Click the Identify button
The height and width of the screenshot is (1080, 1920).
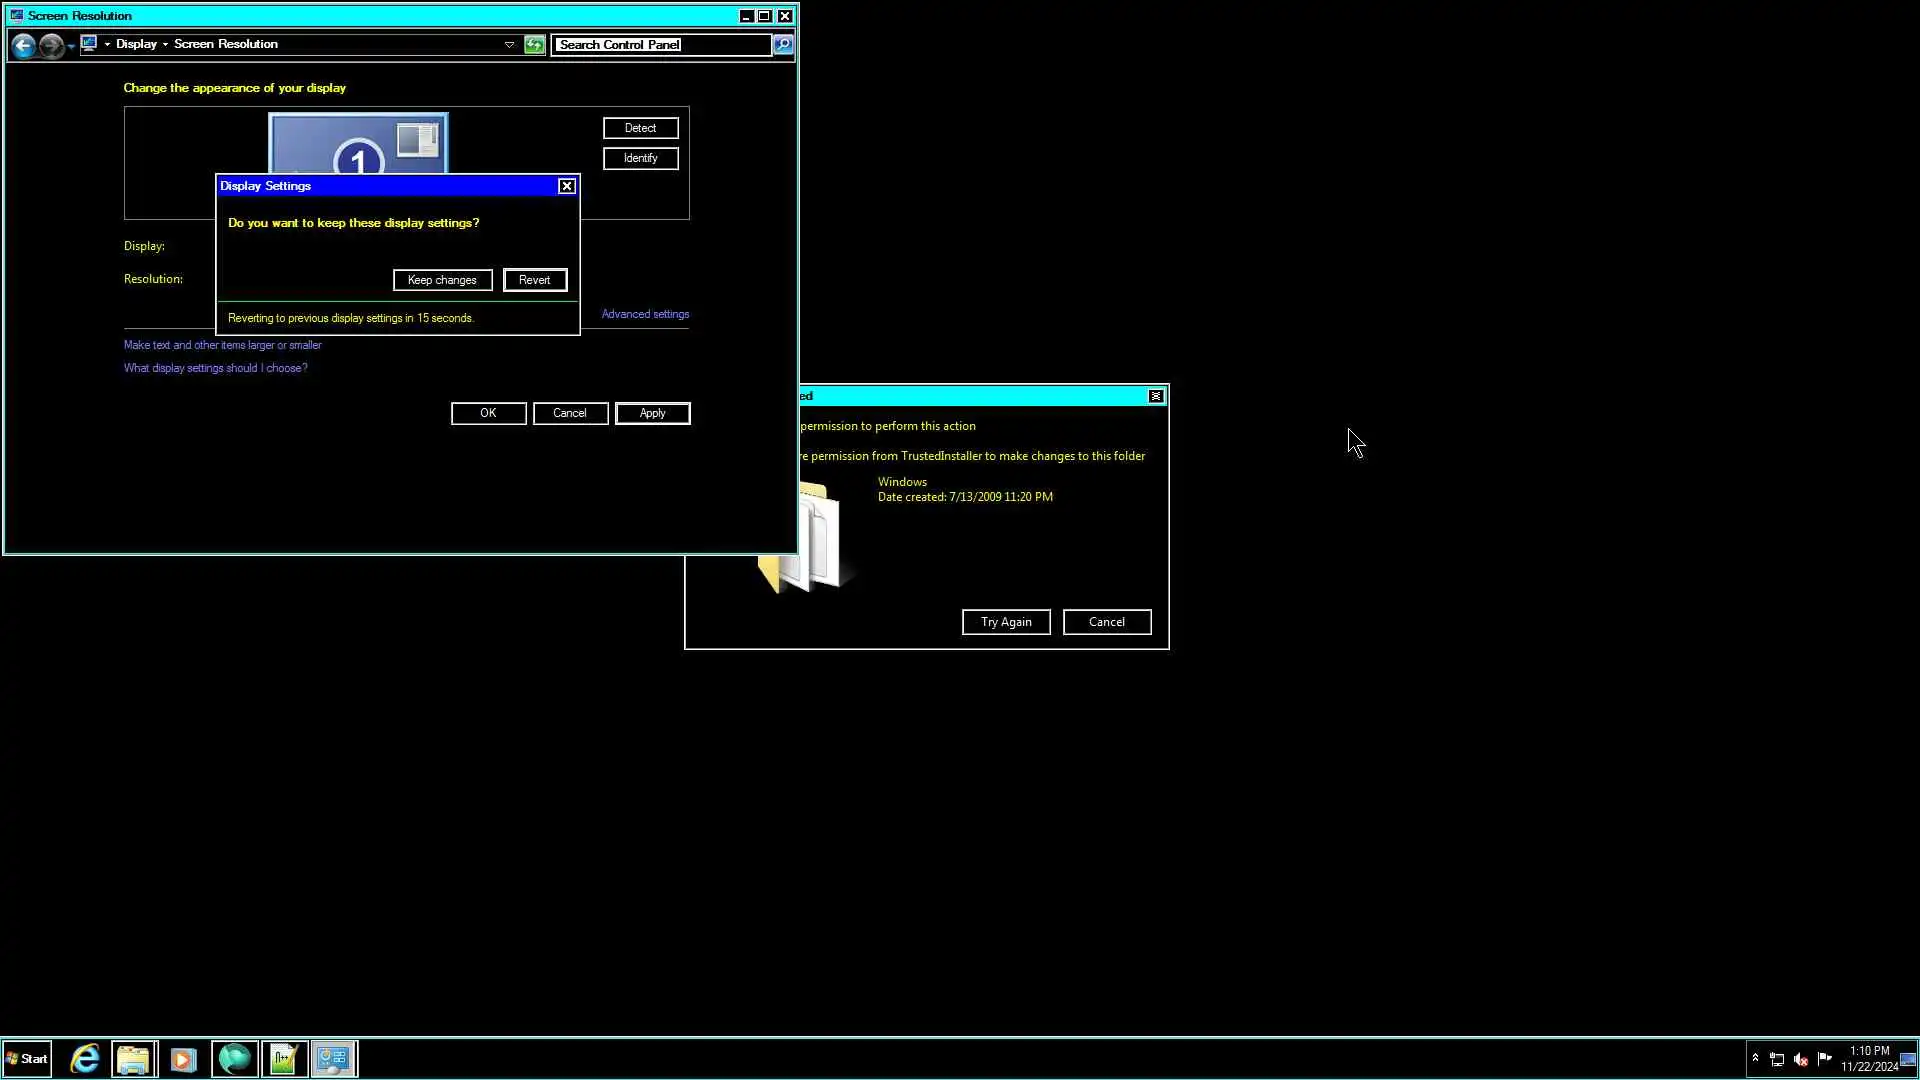(640, 158)
